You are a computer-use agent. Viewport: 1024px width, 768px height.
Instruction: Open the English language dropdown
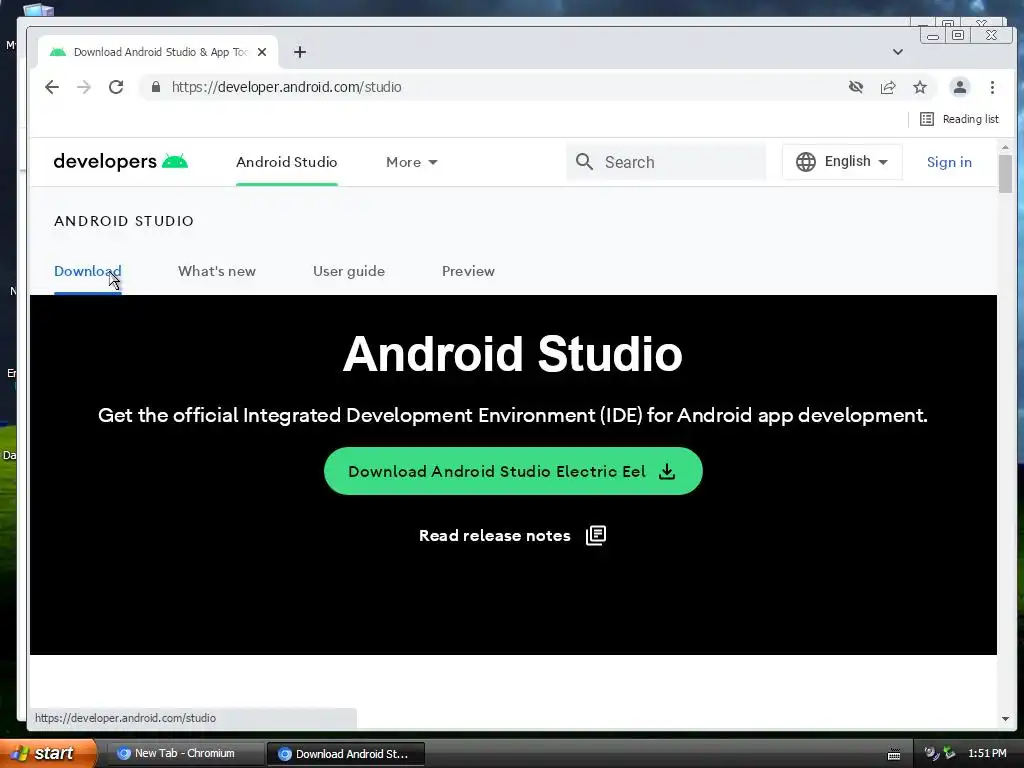842,161
